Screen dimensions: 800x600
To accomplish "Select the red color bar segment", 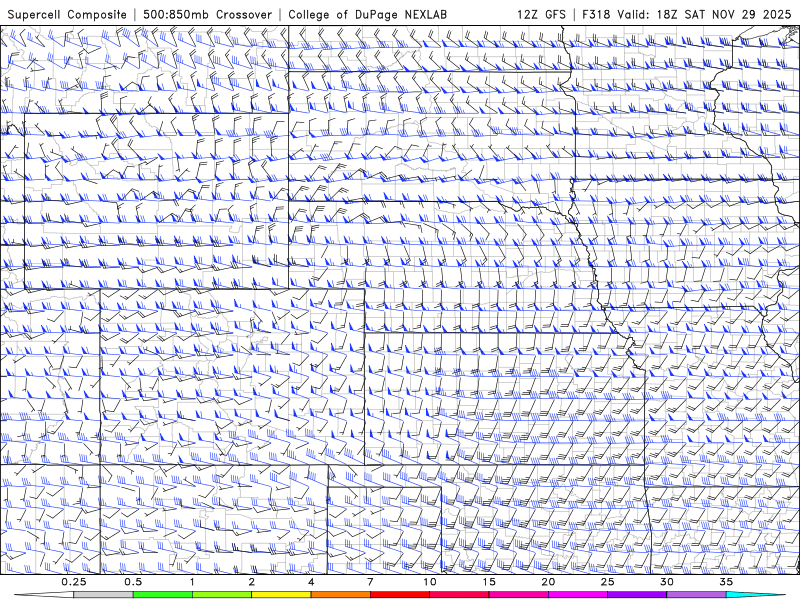I will click(x=399, y=595).
